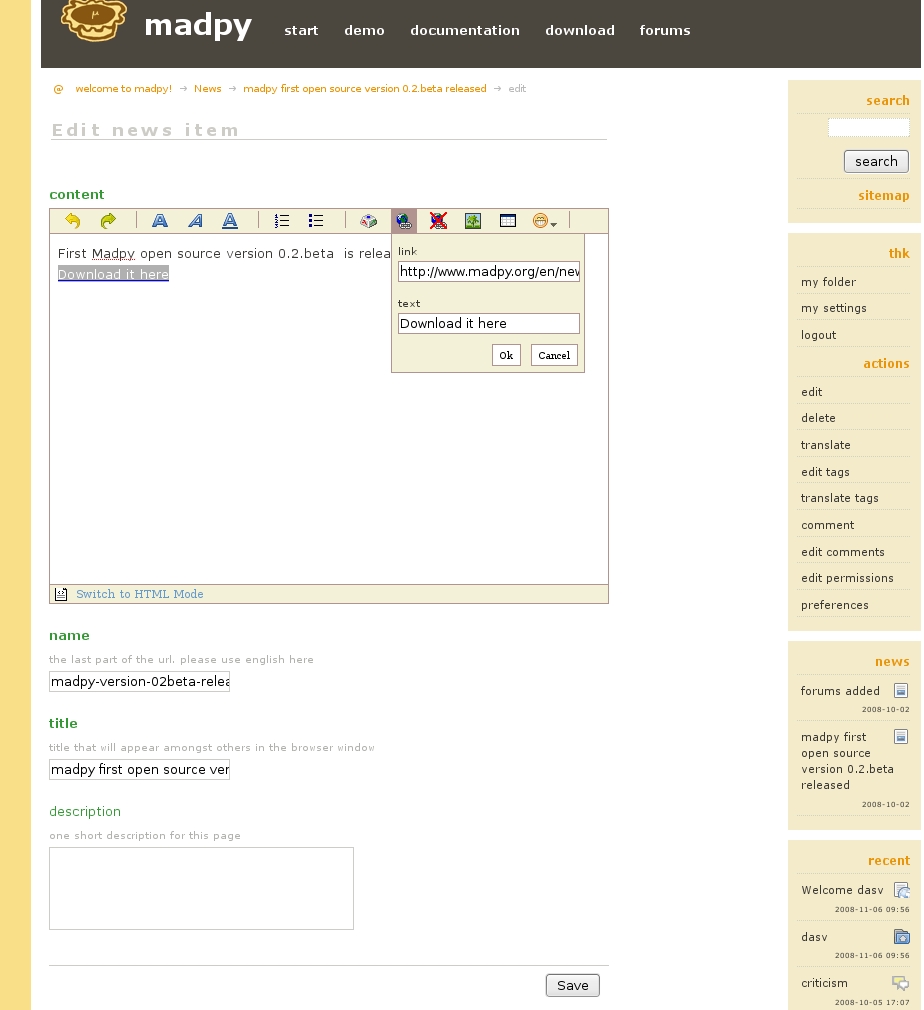Image resolution: width=924 pixels, height=1010 pixels.
Task: Click the translate action link
Action: pos(825,445)
